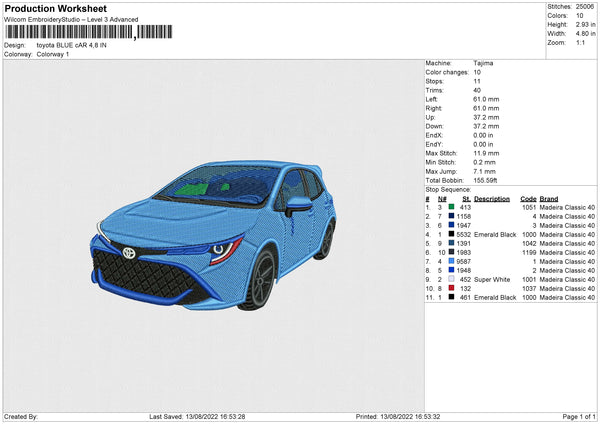Click the blue car embroidery design preview
This screenshot has height=424, width=600.
coord(213,235)
